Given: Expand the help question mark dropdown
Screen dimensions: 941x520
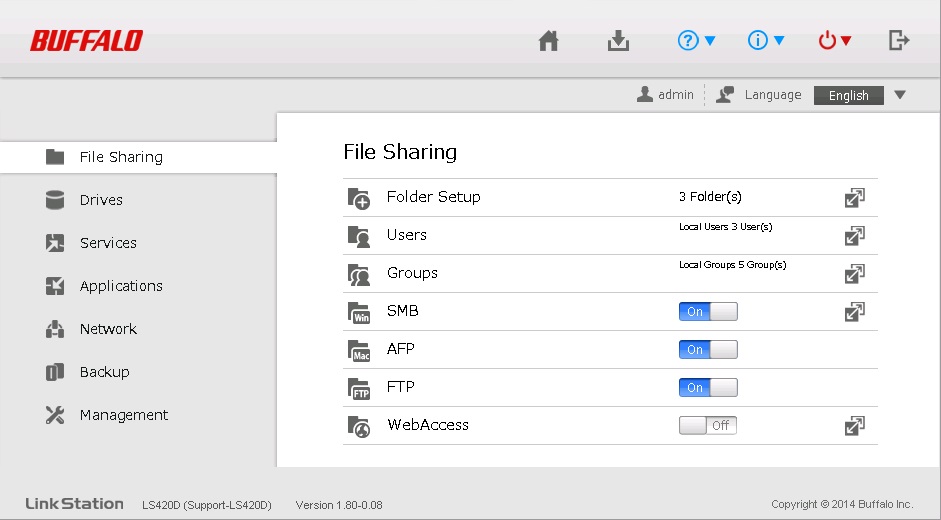Looking at the screenshot, I should coord(697,41).
